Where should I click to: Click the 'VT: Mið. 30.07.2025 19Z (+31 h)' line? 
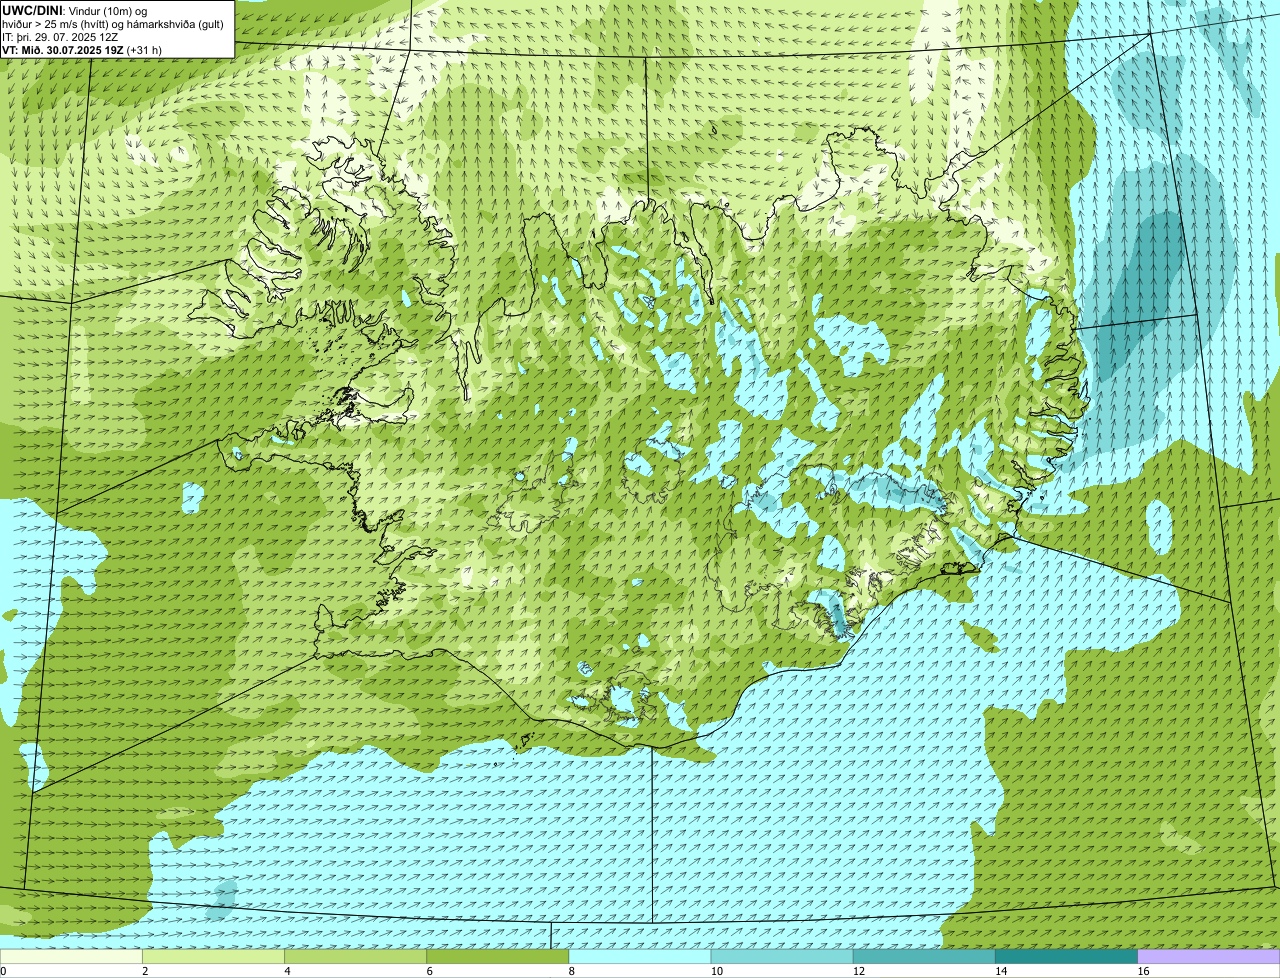(x=82, y=49)
